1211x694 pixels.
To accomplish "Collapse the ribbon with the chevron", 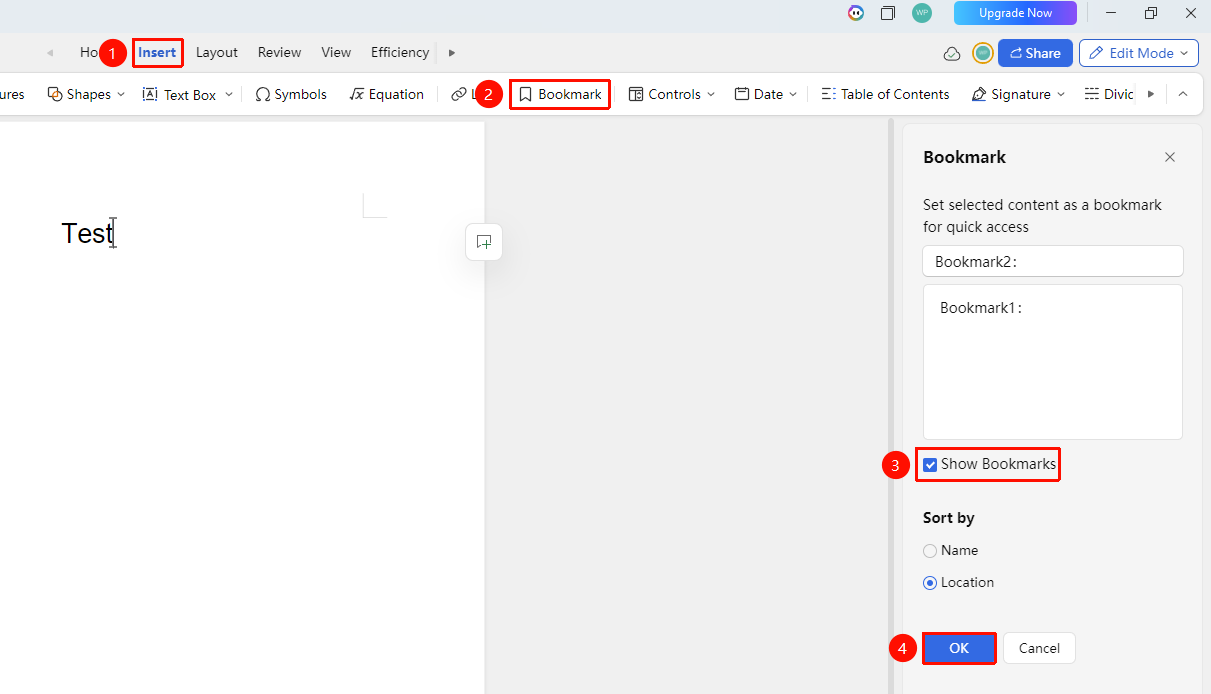I will [1183, 94].
